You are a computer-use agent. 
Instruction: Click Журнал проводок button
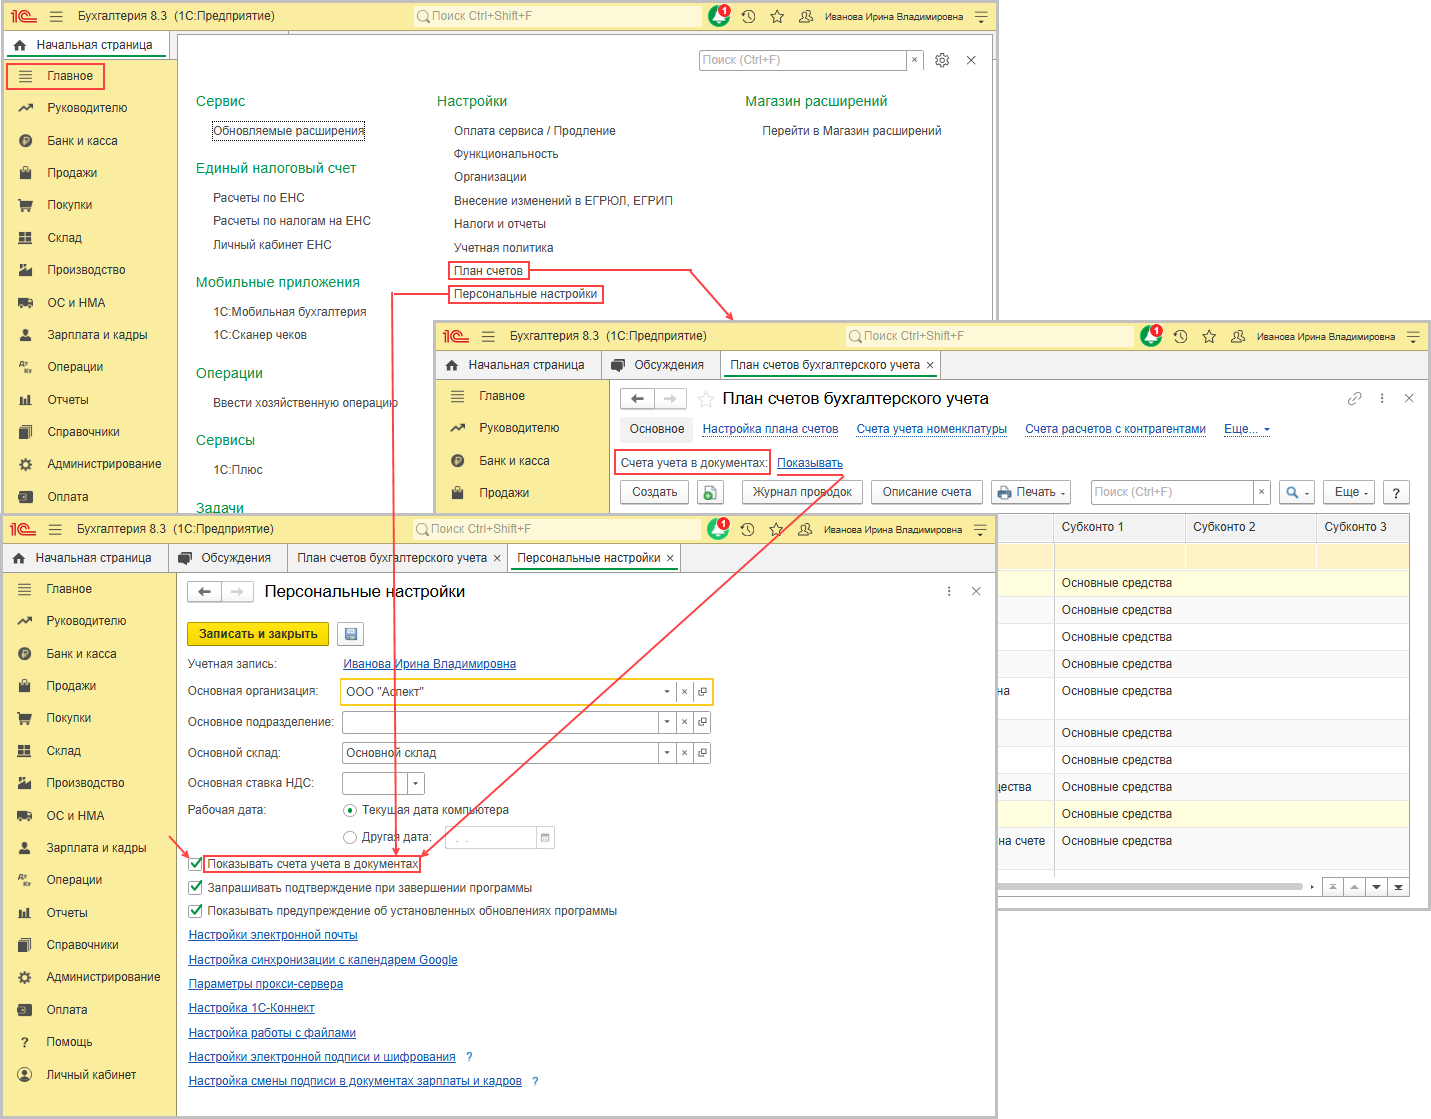click(x=802, y=492)
